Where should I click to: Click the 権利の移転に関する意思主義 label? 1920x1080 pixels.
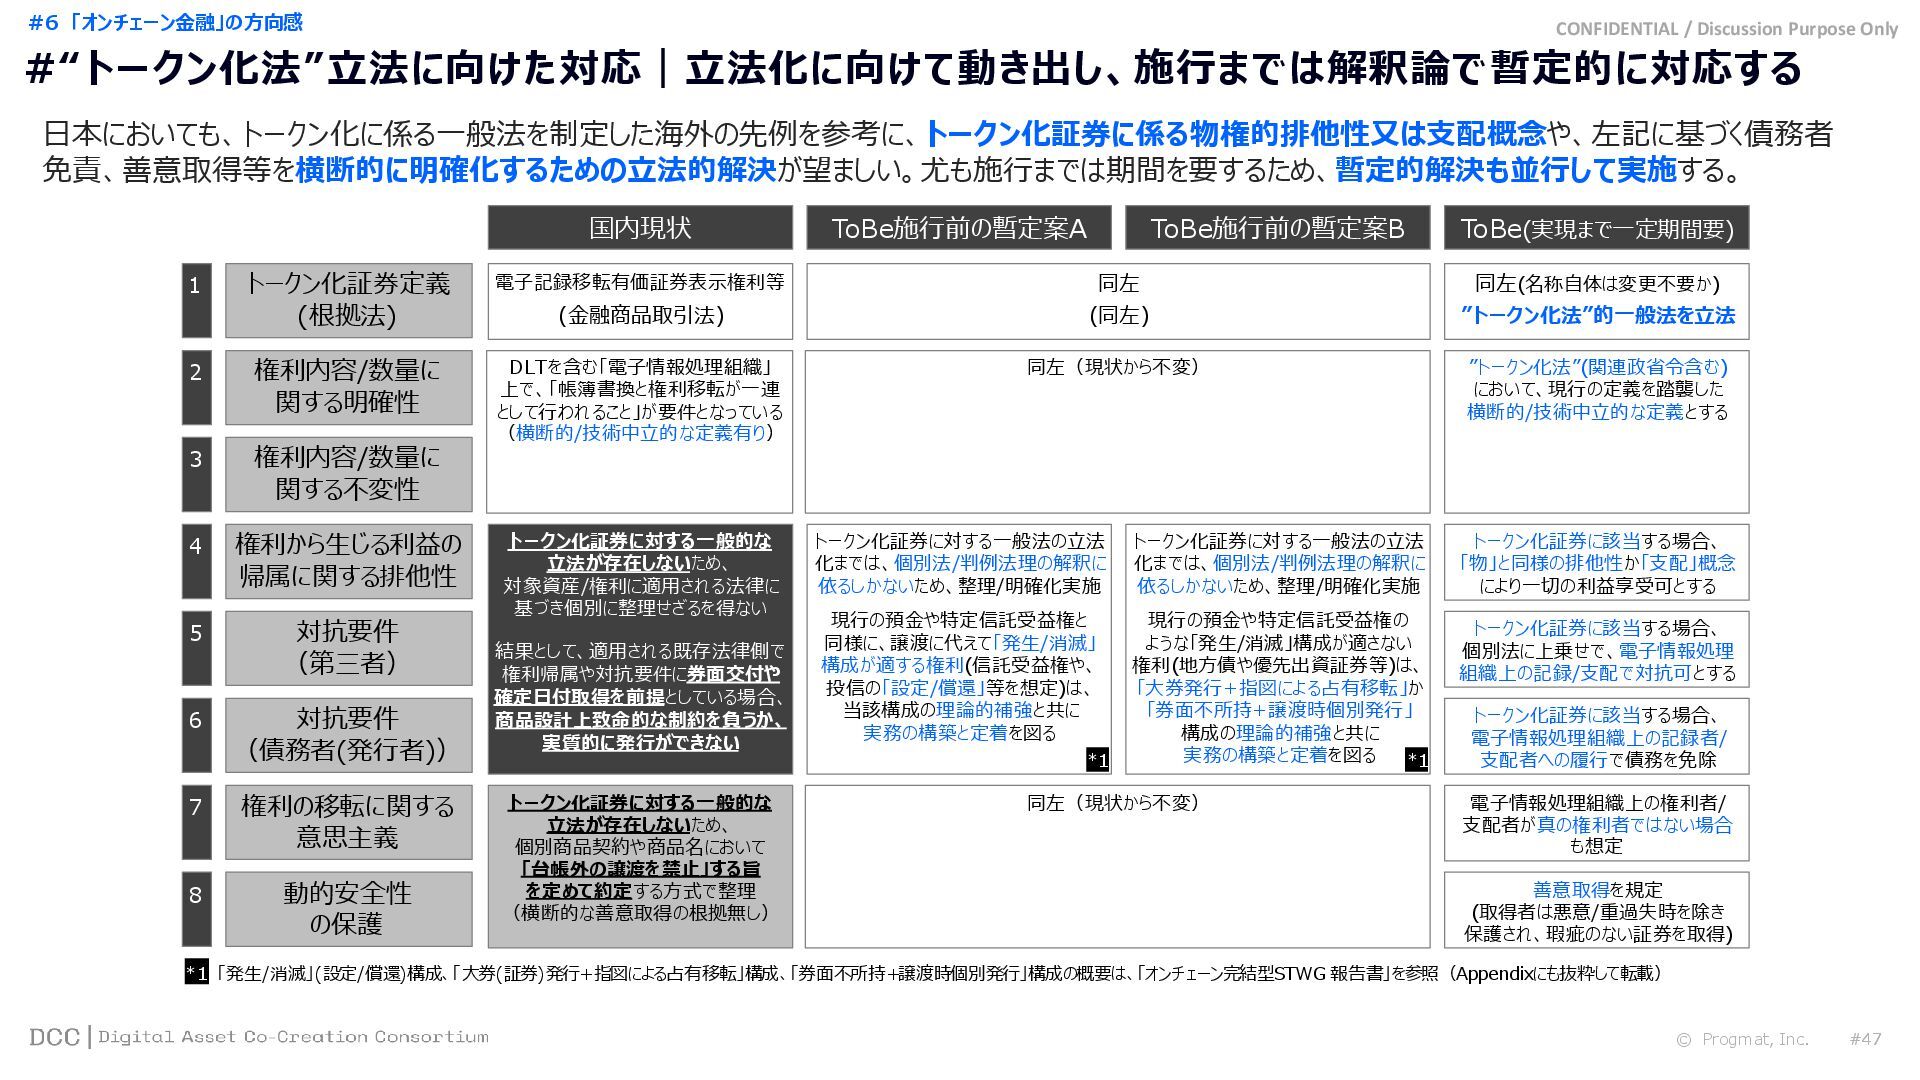(348, 822)
